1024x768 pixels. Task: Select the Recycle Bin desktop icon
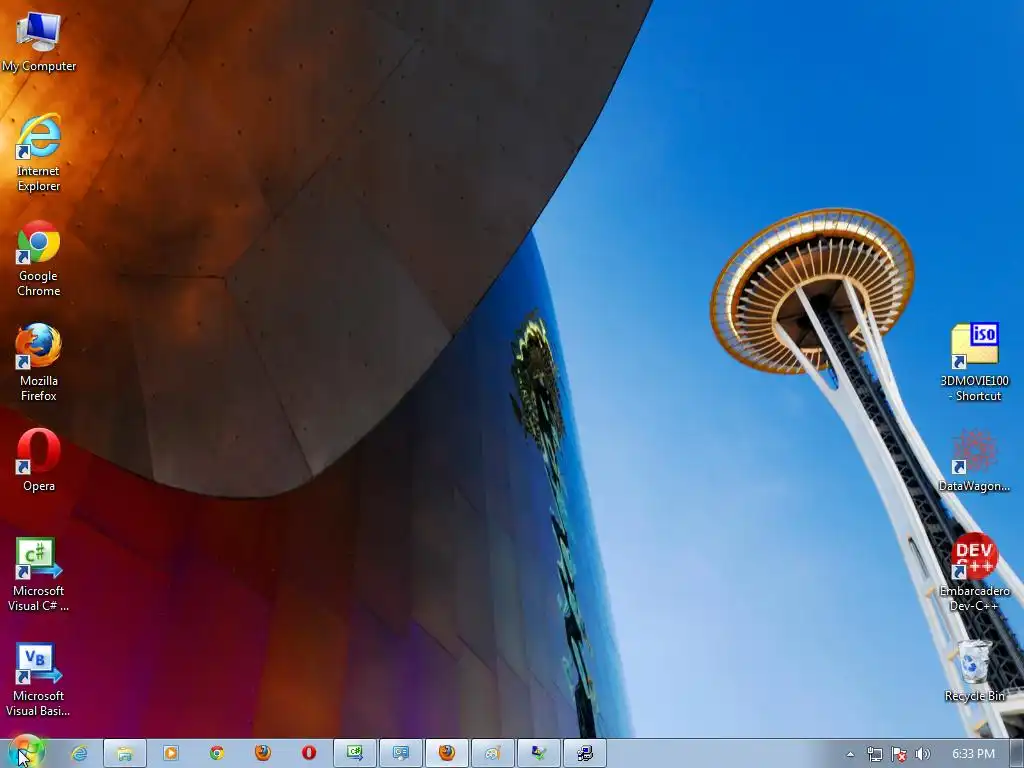pyautogui.click(x=974, y=671)
